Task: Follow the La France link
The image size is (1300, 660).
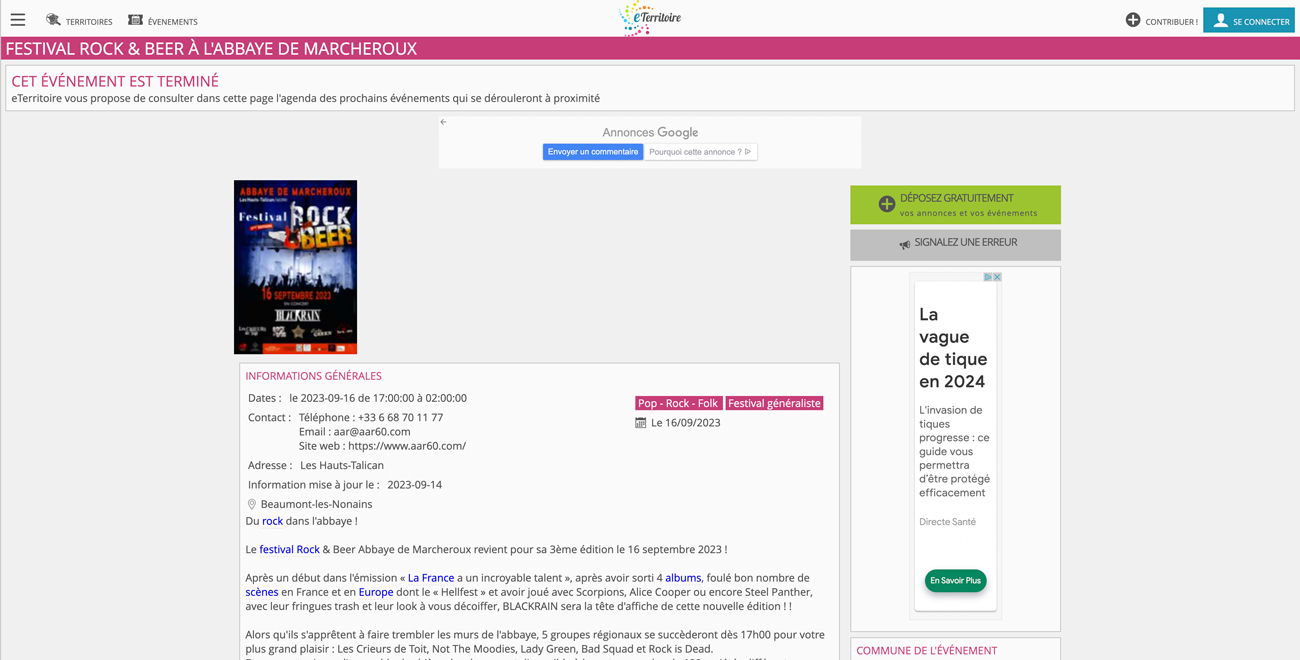Action: pos(431,578)
